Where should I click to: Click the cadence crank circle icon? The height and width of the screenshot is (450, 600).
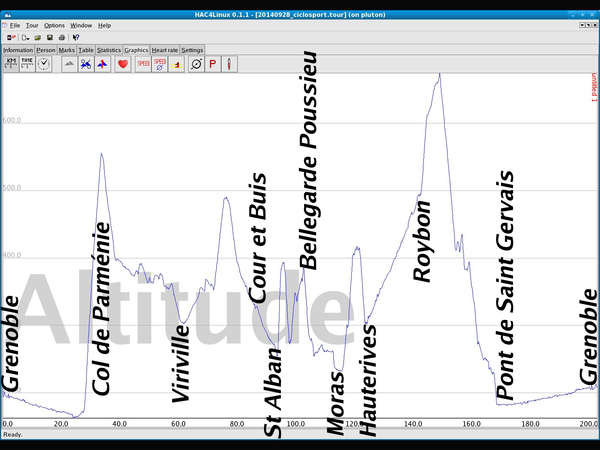[196, 63]
